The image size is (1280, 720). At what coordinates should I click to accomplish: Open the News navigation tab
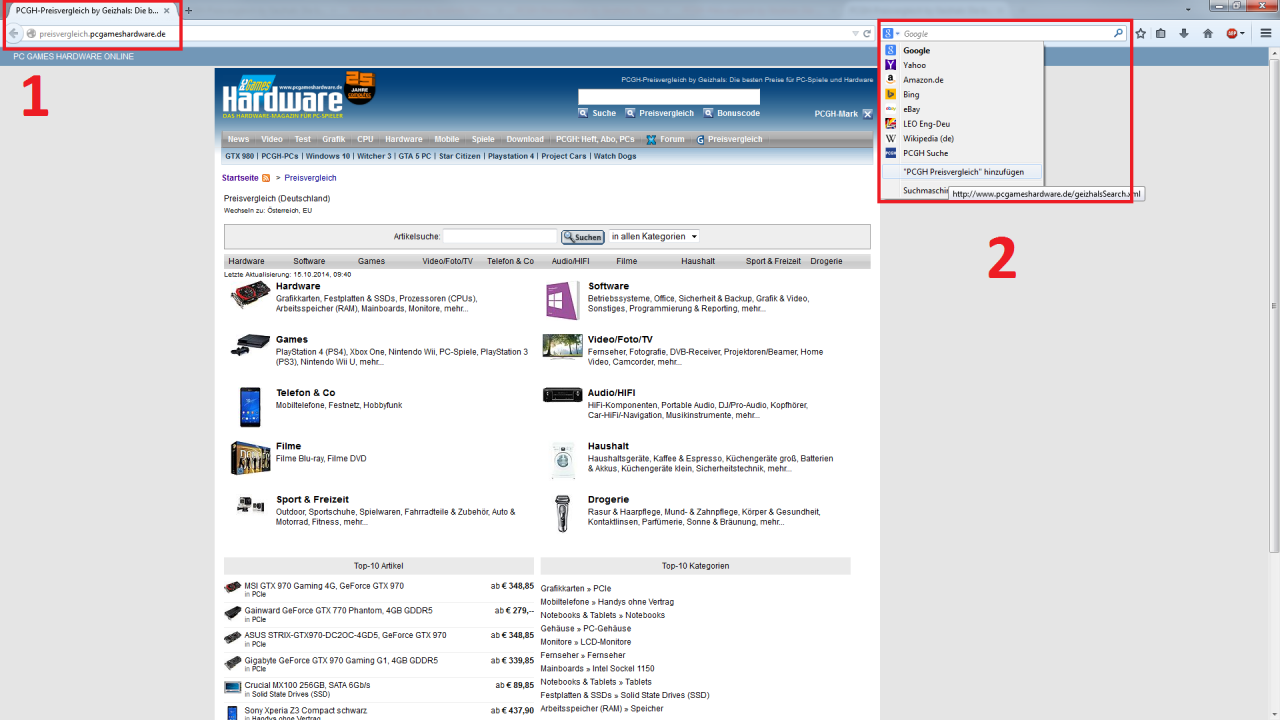(x=238, y=139)
